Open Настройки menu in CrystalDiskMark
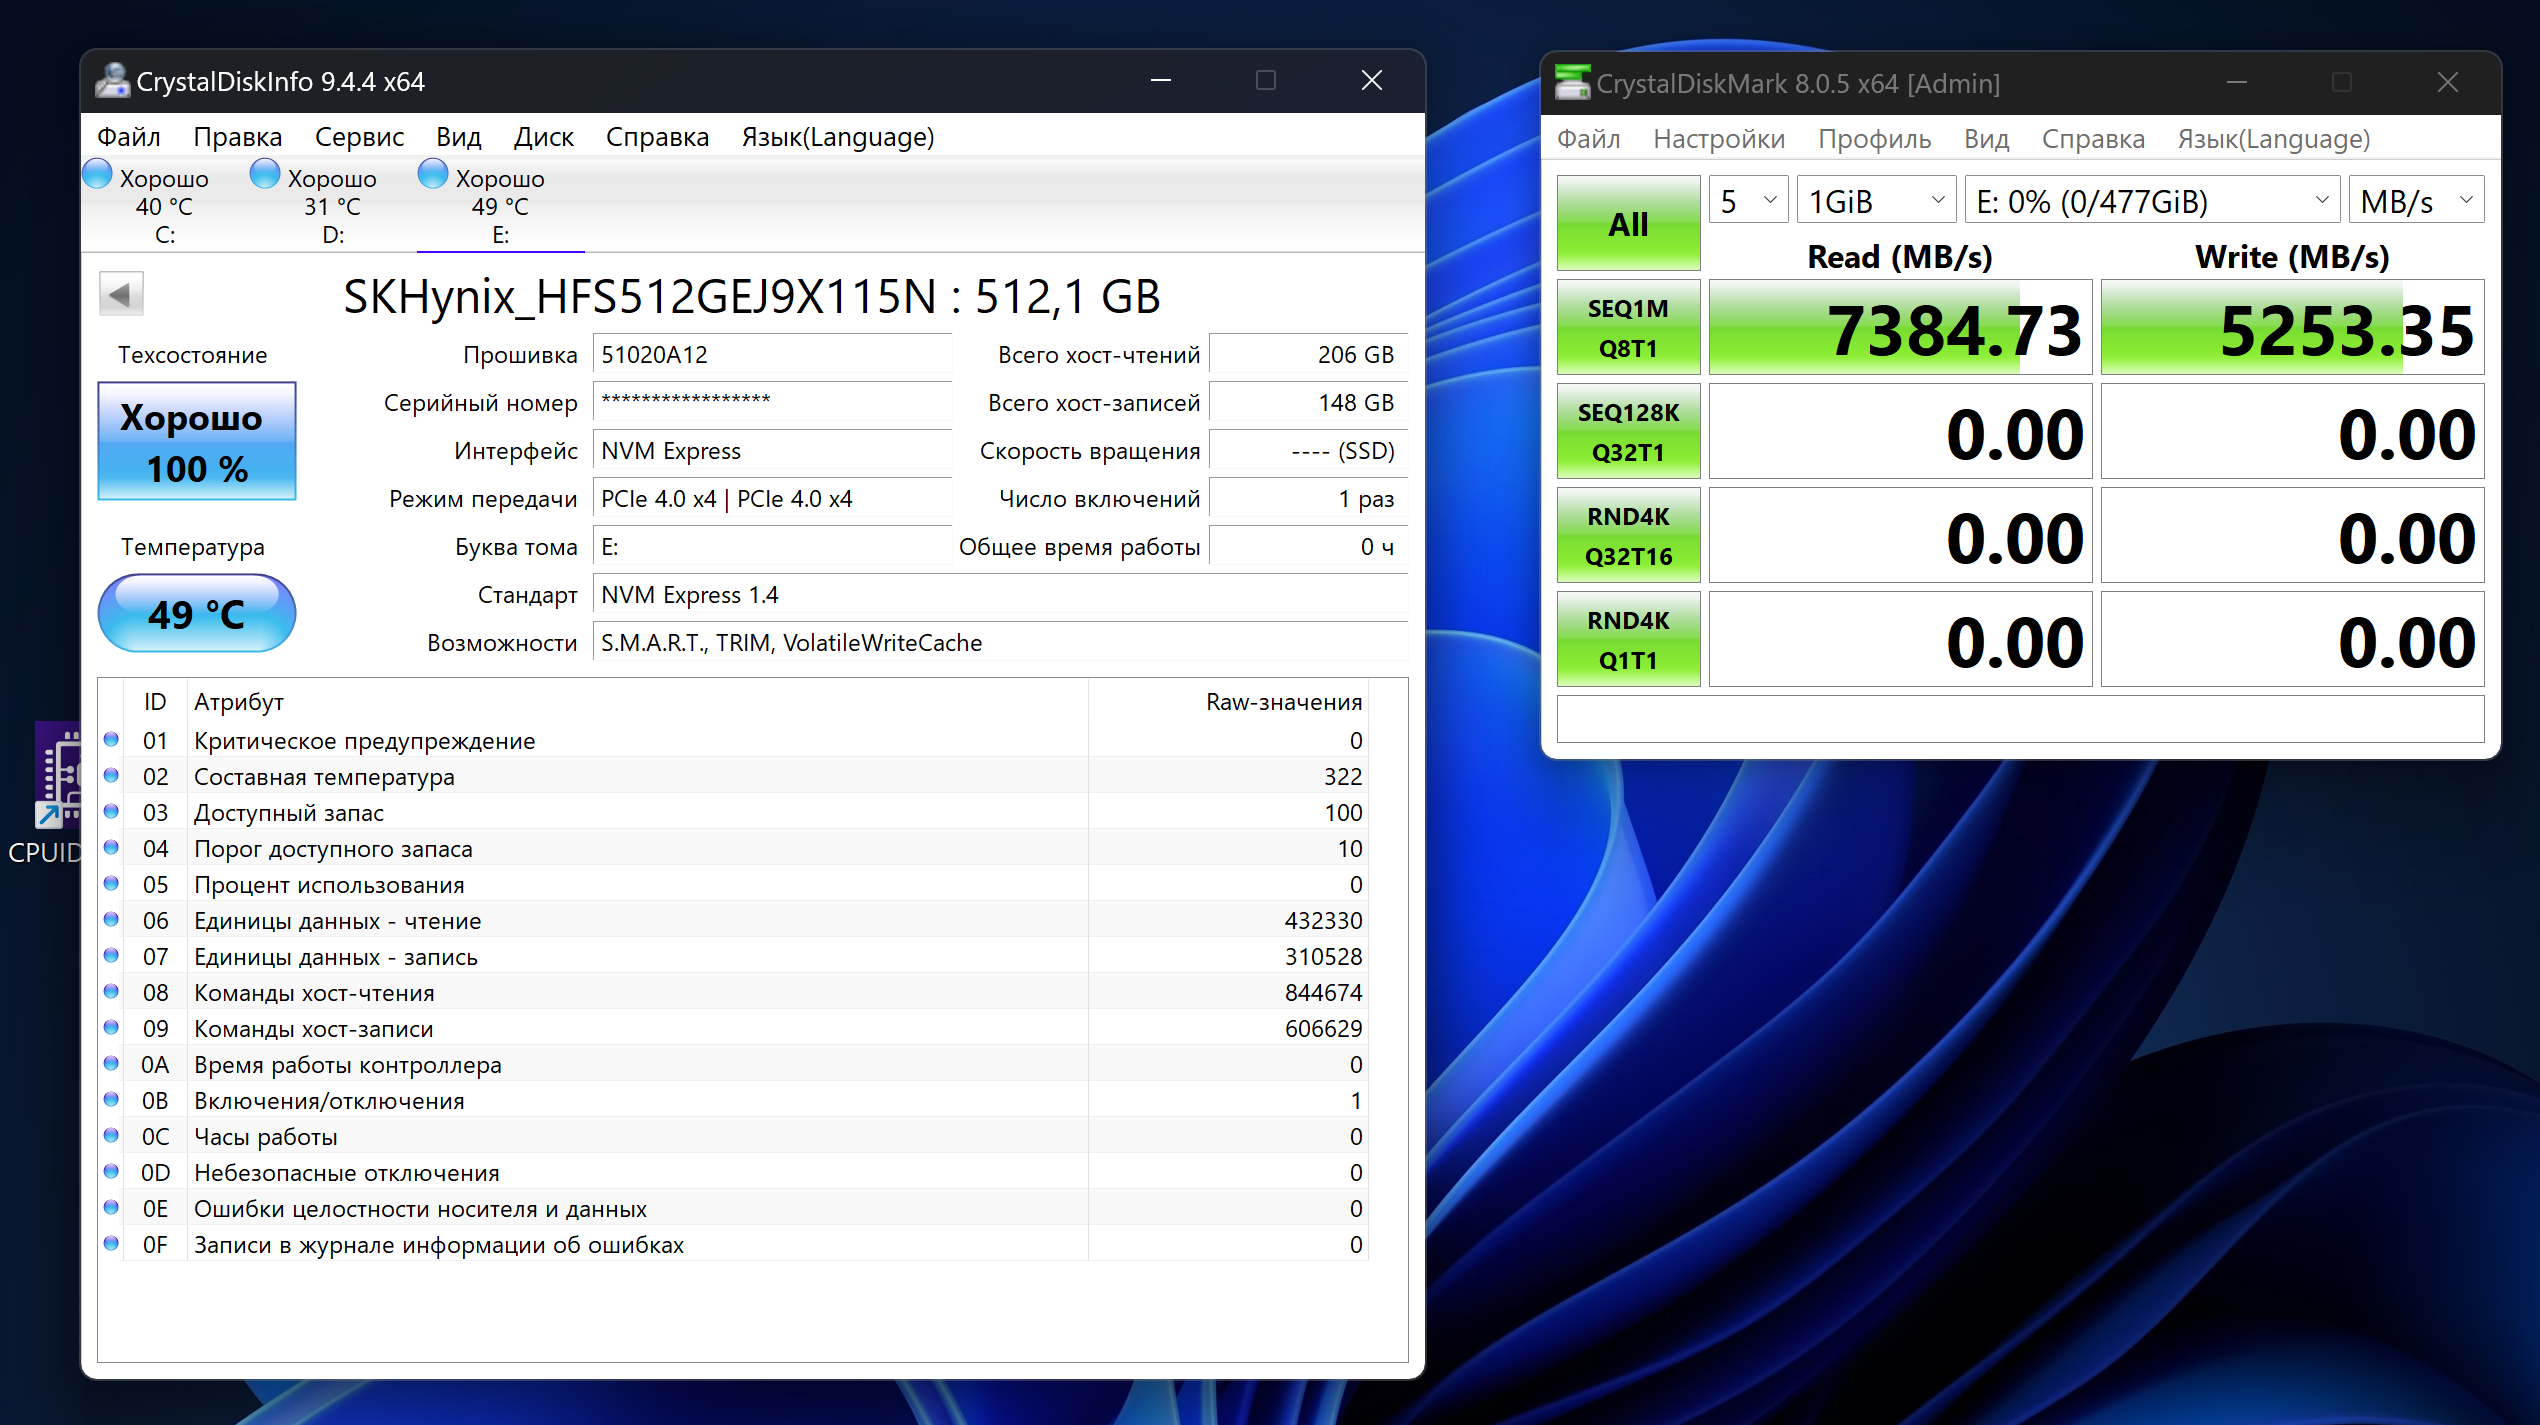Viewport: 2540px width, 1425px height. click(1718, 139)
